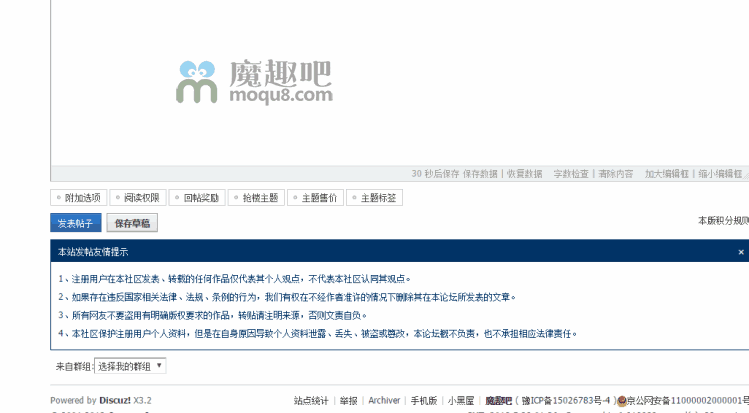Click 缩小编辑框 to shrink editor
The width and height of the screenshot is (749, 413).
(720, 174)
